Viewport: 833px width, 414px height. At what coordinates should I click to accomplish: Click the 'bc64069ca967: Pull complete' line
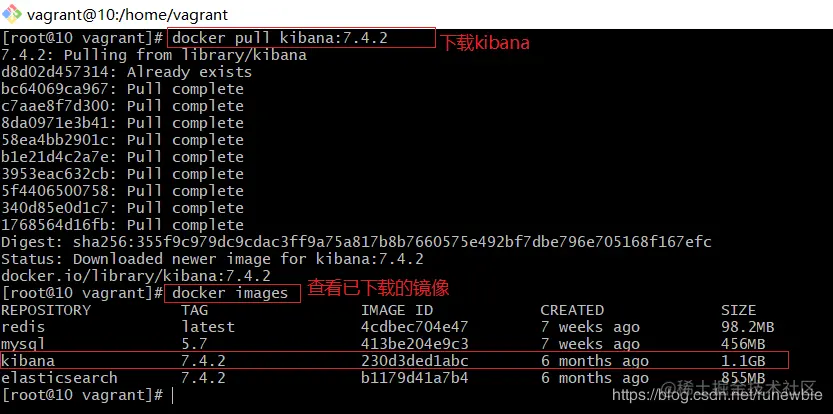tap(122, 89)
